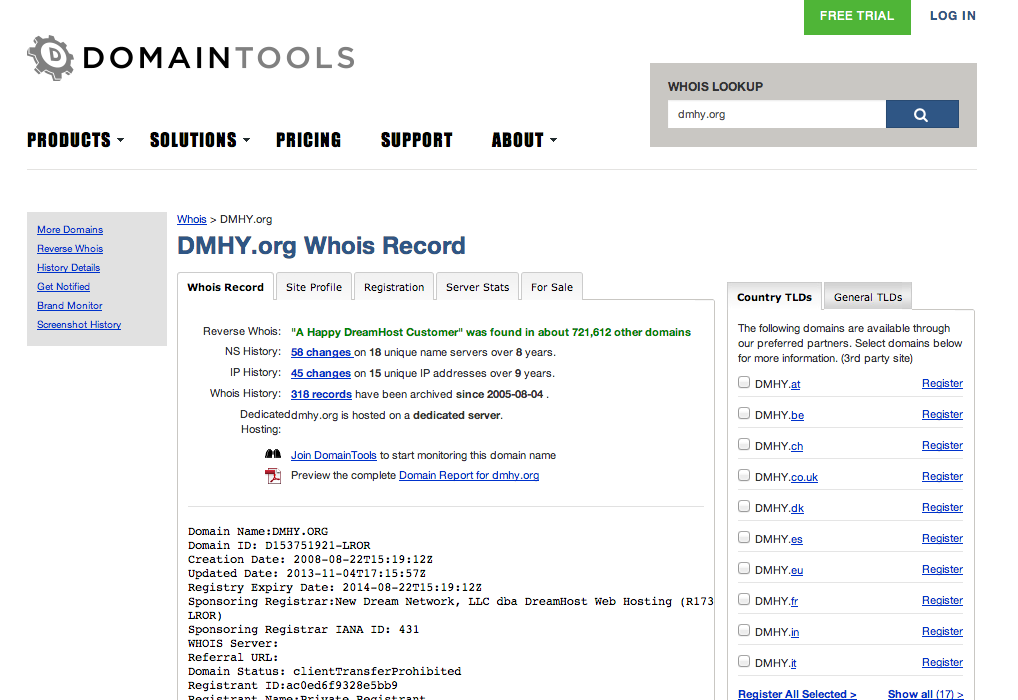The width and height of the screenshot is (1018, 700).
Task: Tick the DMHY.es checkbox
Action: tap(744, 538)
